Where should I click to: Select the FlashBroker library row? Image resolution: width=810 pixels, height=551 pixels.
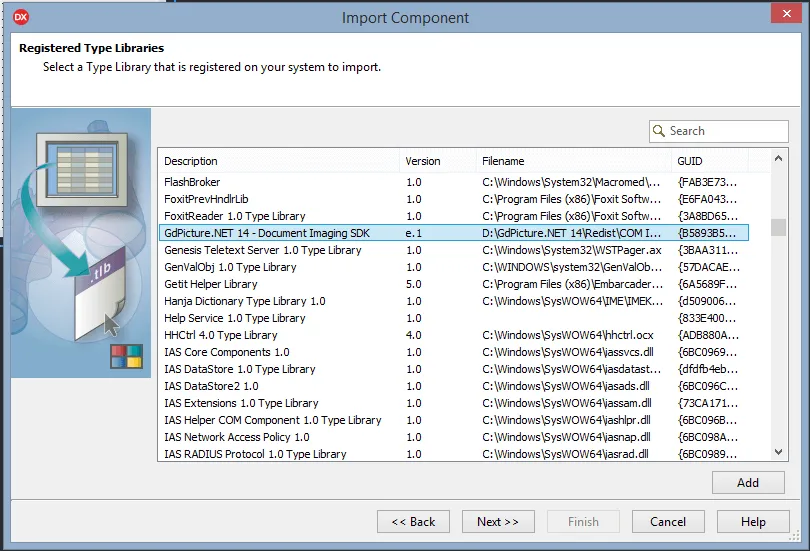pyautogui.click(x=454, y=182)
